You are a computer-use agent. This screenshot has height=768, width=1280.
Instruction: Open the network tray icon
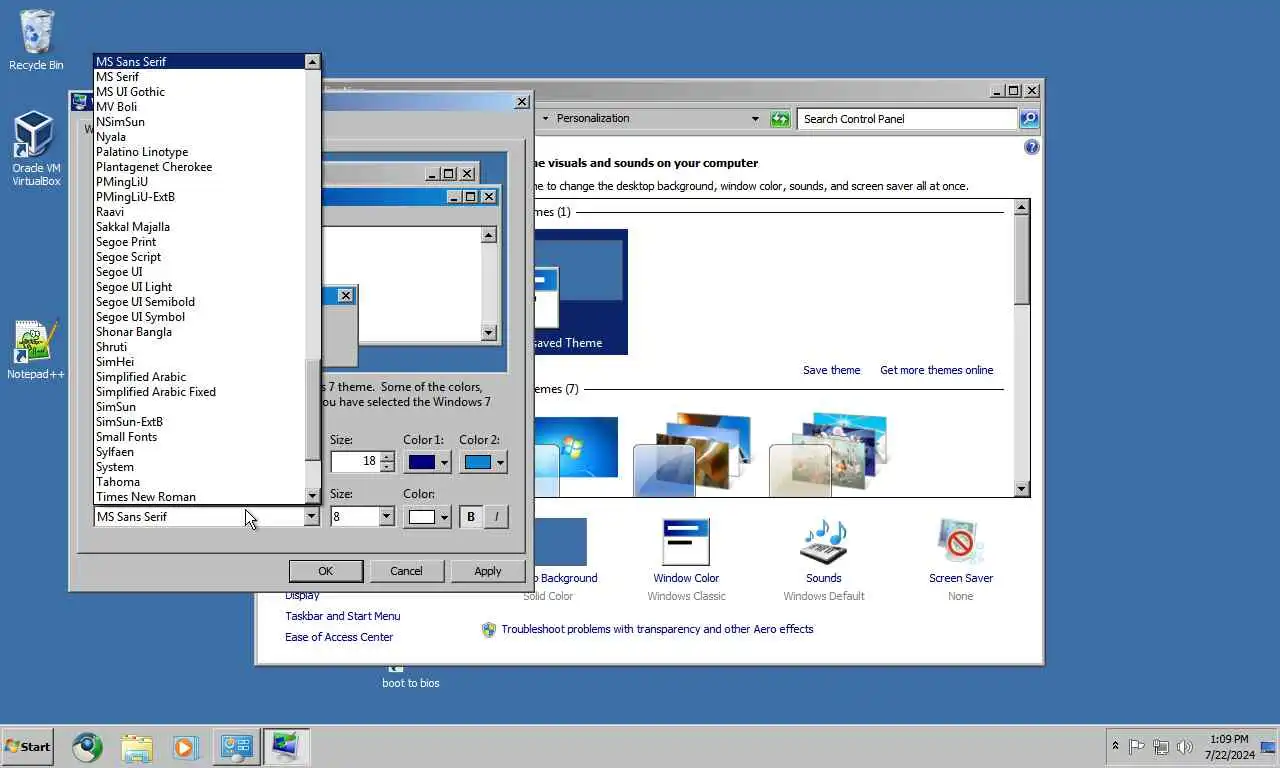tap(1161, 746)
